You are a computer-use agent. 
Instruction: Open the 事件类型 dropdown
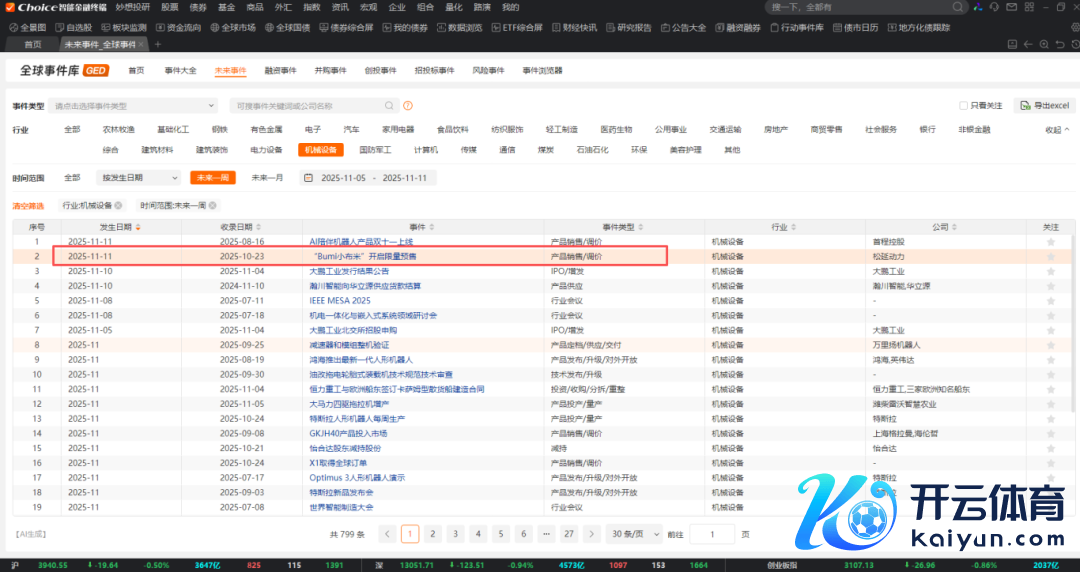click(135, 106)
